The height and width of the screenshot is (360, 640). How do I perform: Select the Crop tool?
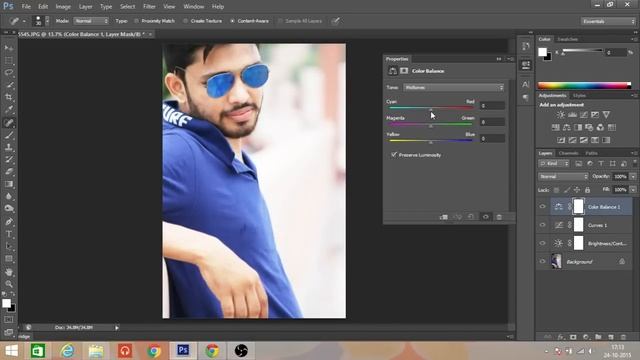(9, 97)
